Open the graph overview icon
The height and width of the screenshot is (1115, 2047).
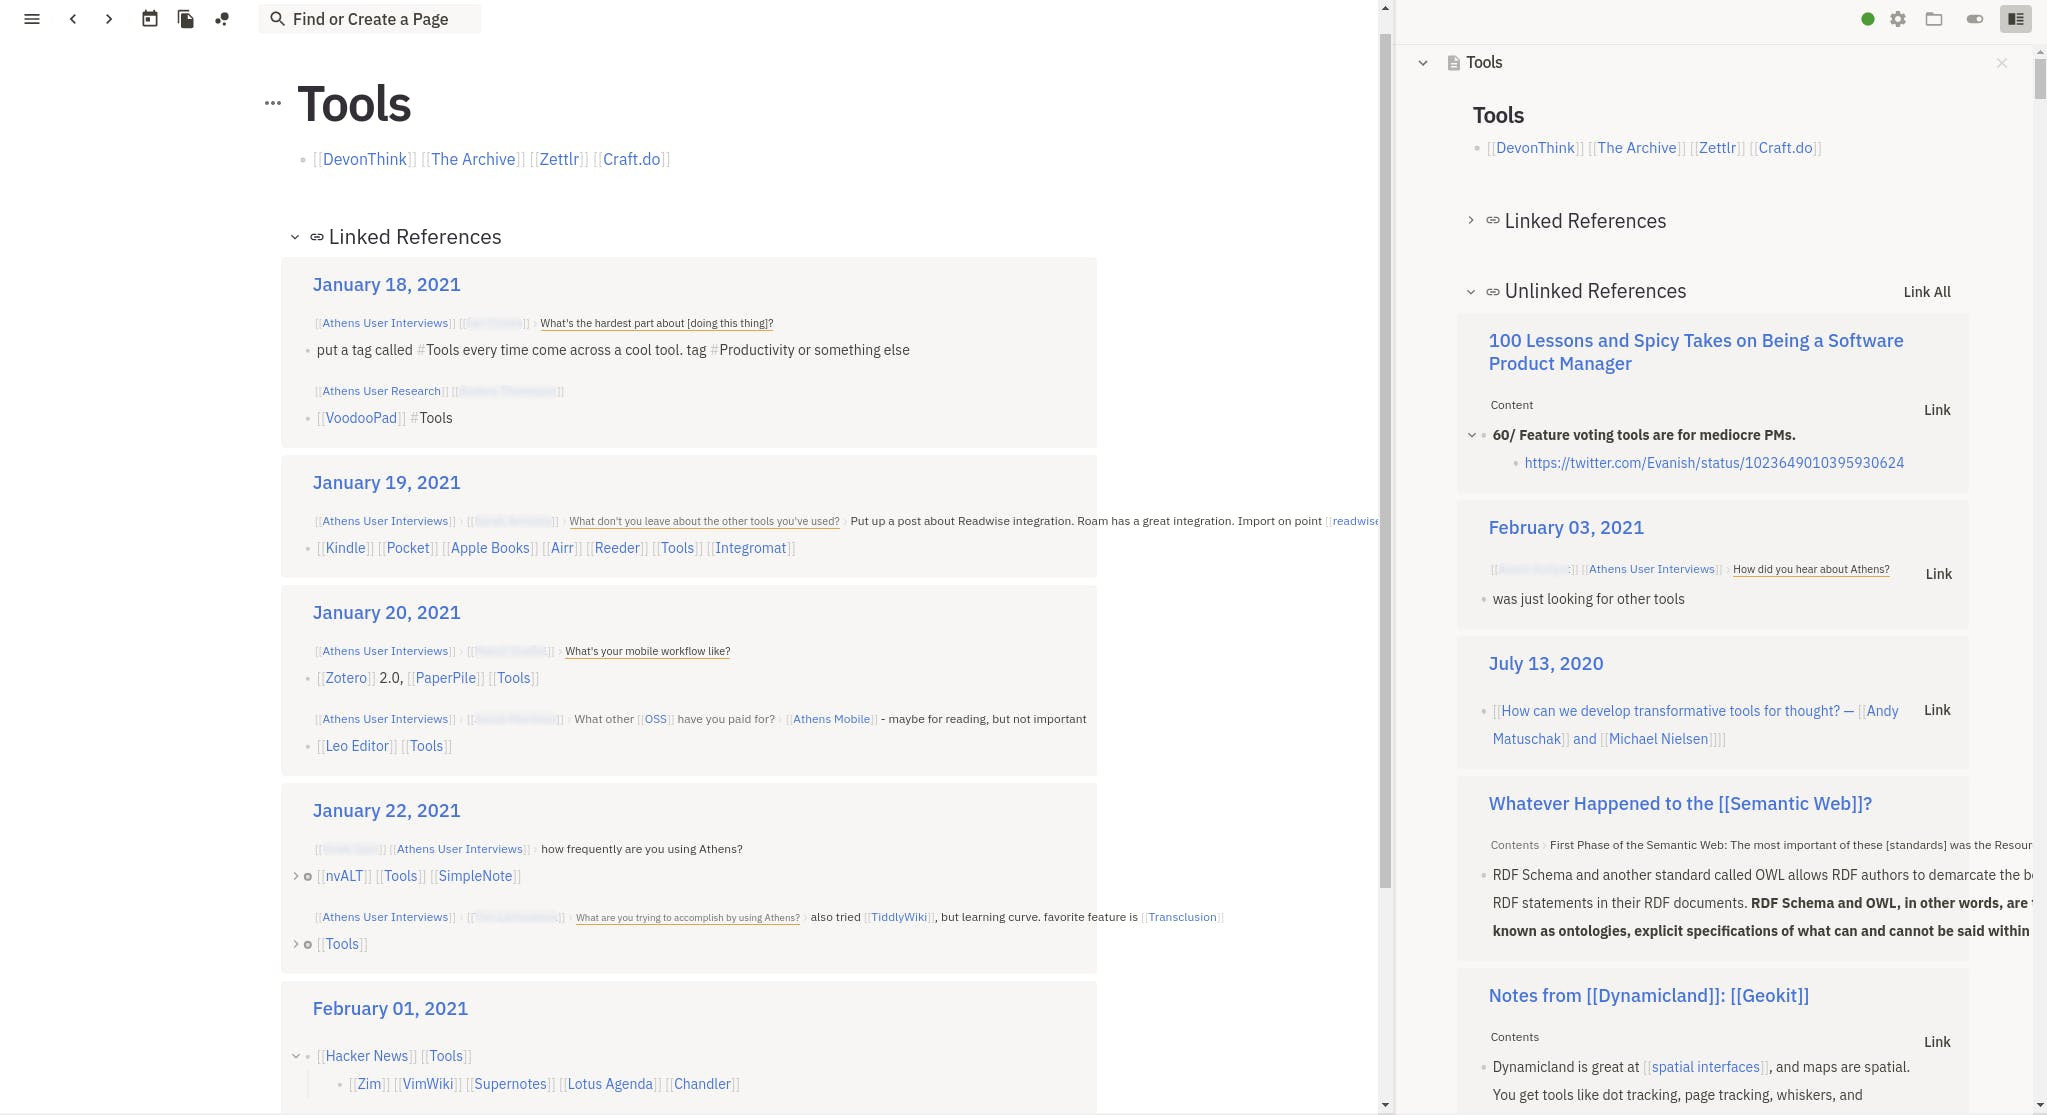tap(222, 19)
